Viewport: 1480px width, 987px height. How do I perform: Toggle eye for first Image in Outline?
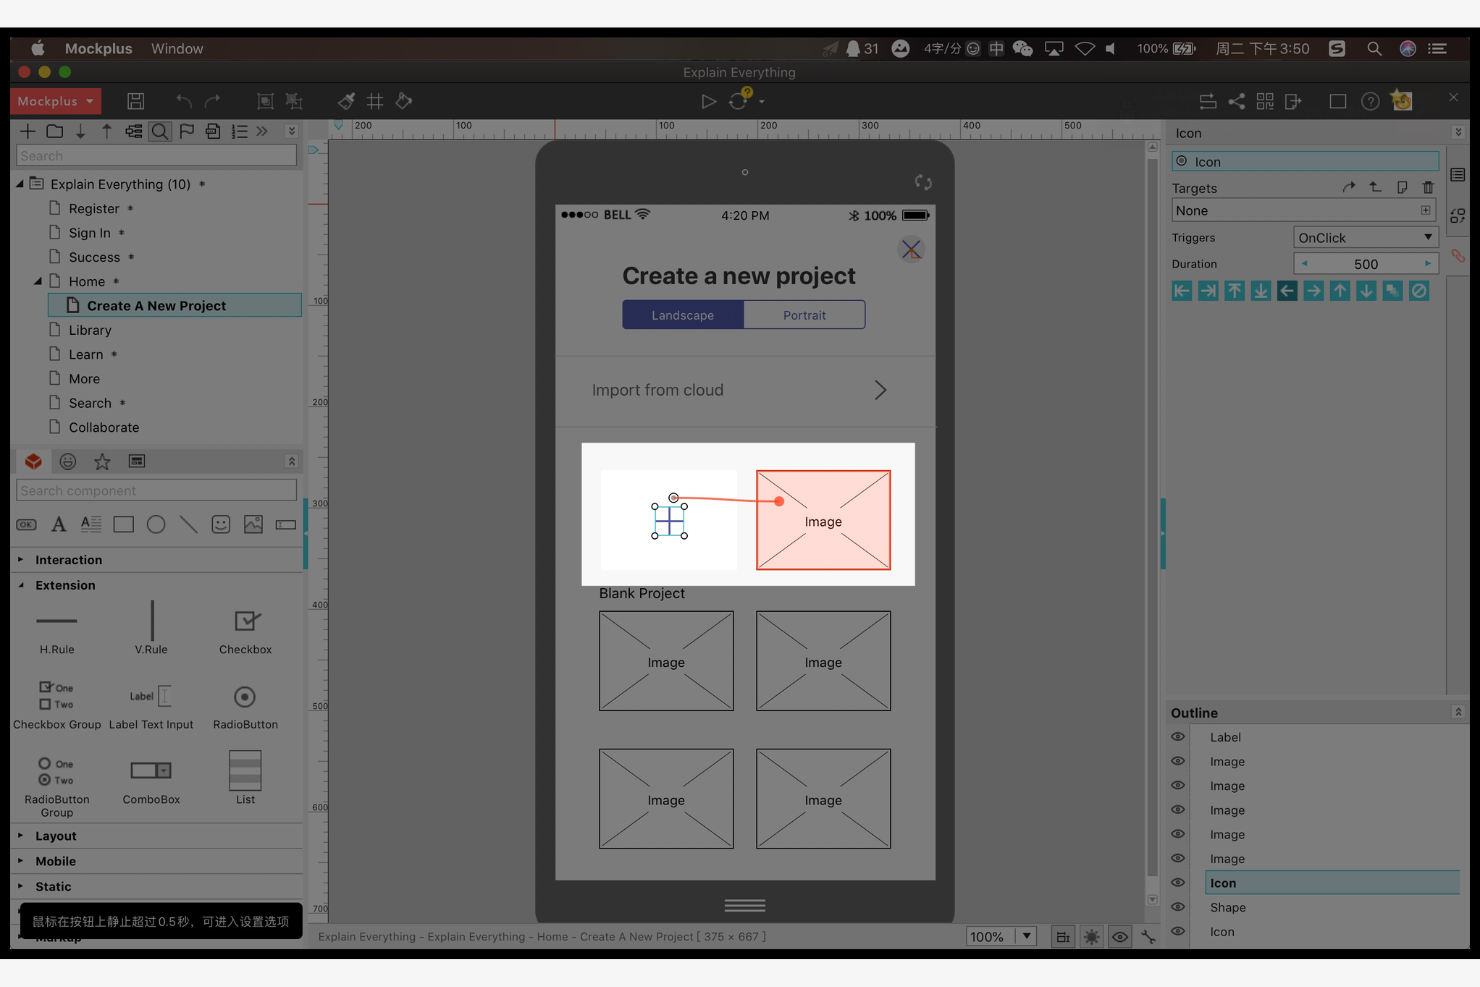tap(1178, 761)
